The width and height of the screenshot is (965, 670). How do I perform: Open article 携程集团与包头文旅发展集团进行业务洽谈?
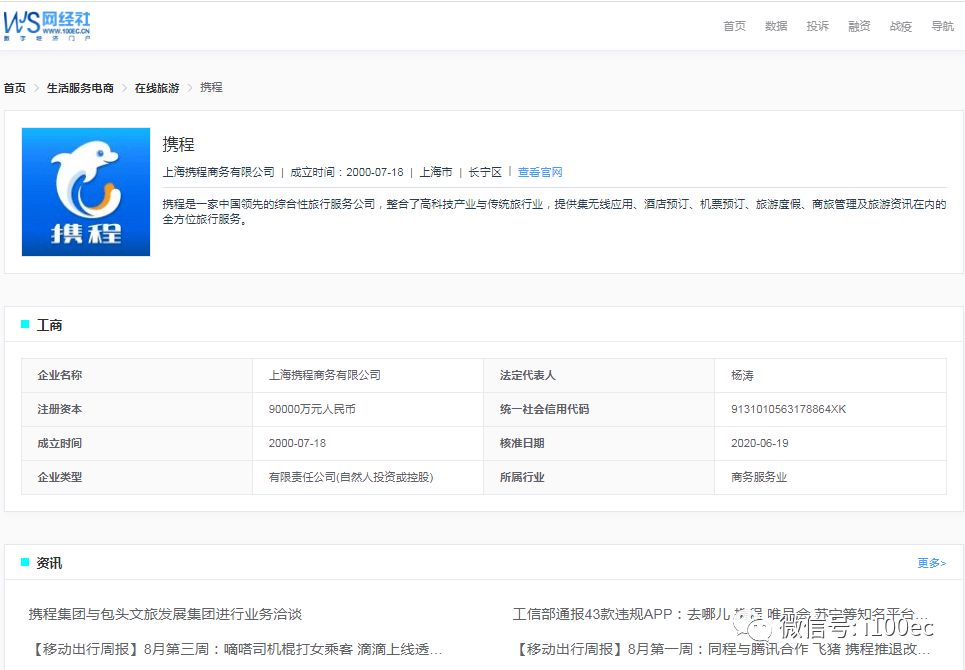coord(165,614)
